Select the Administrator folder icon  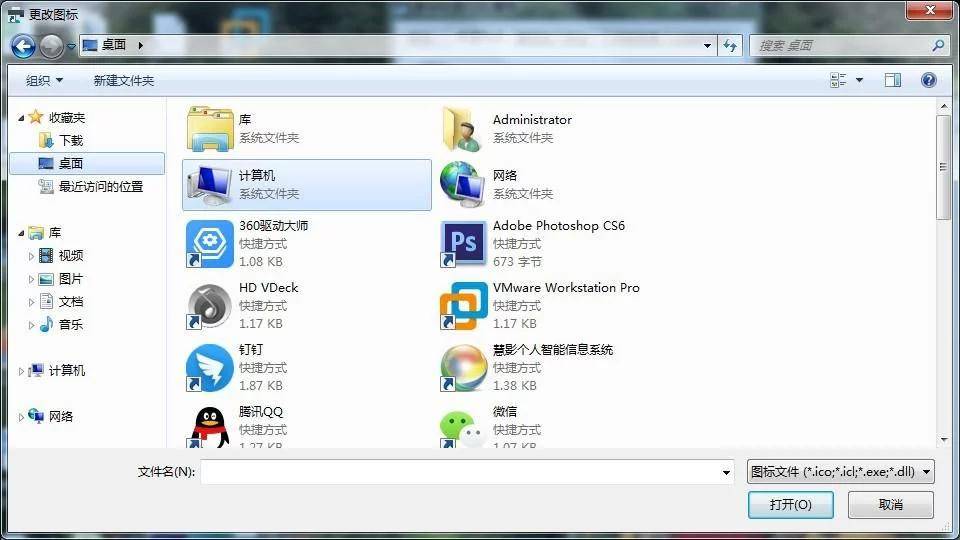462,129
